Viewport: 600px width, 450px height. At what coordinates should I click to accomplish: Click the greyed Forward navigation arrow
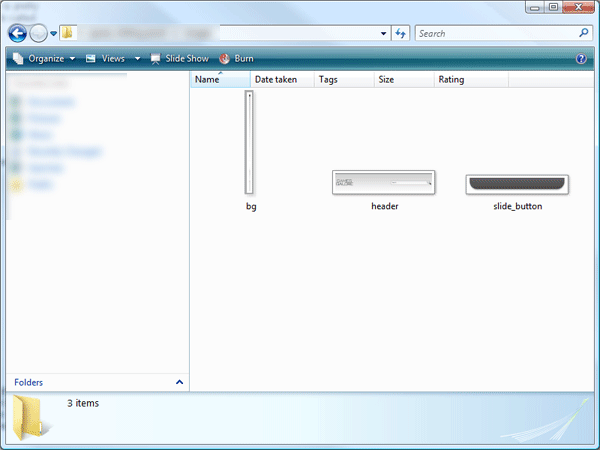point(39,33)
